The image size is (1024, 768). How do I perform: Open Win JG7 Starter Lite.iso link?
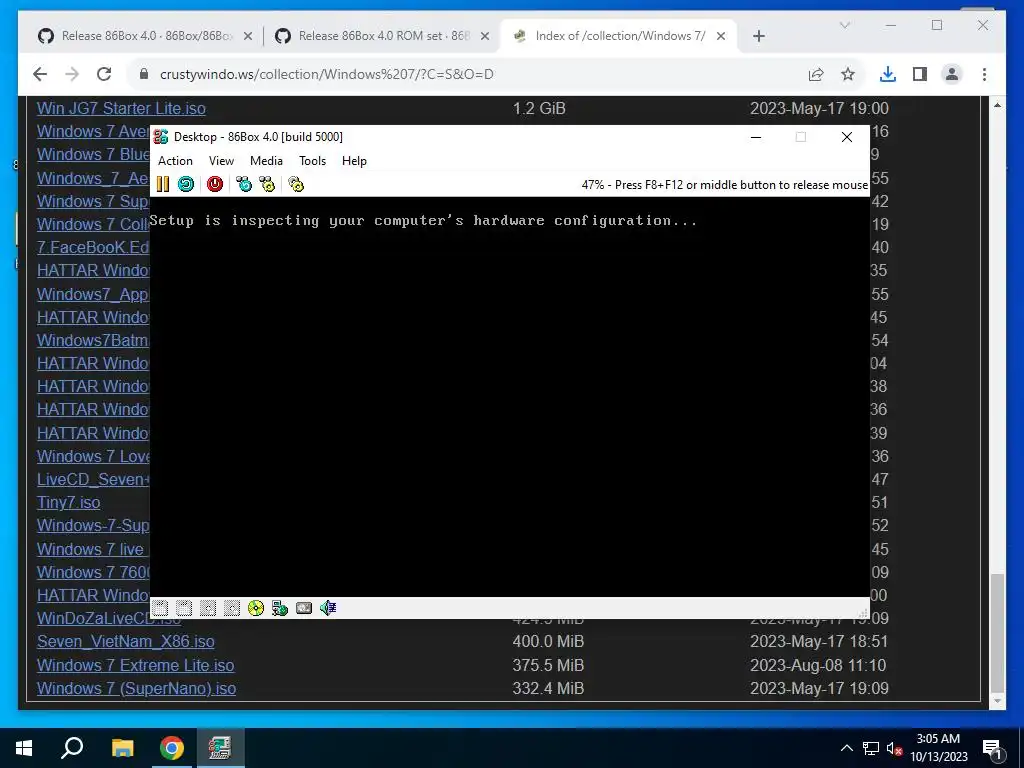(121, 108)
